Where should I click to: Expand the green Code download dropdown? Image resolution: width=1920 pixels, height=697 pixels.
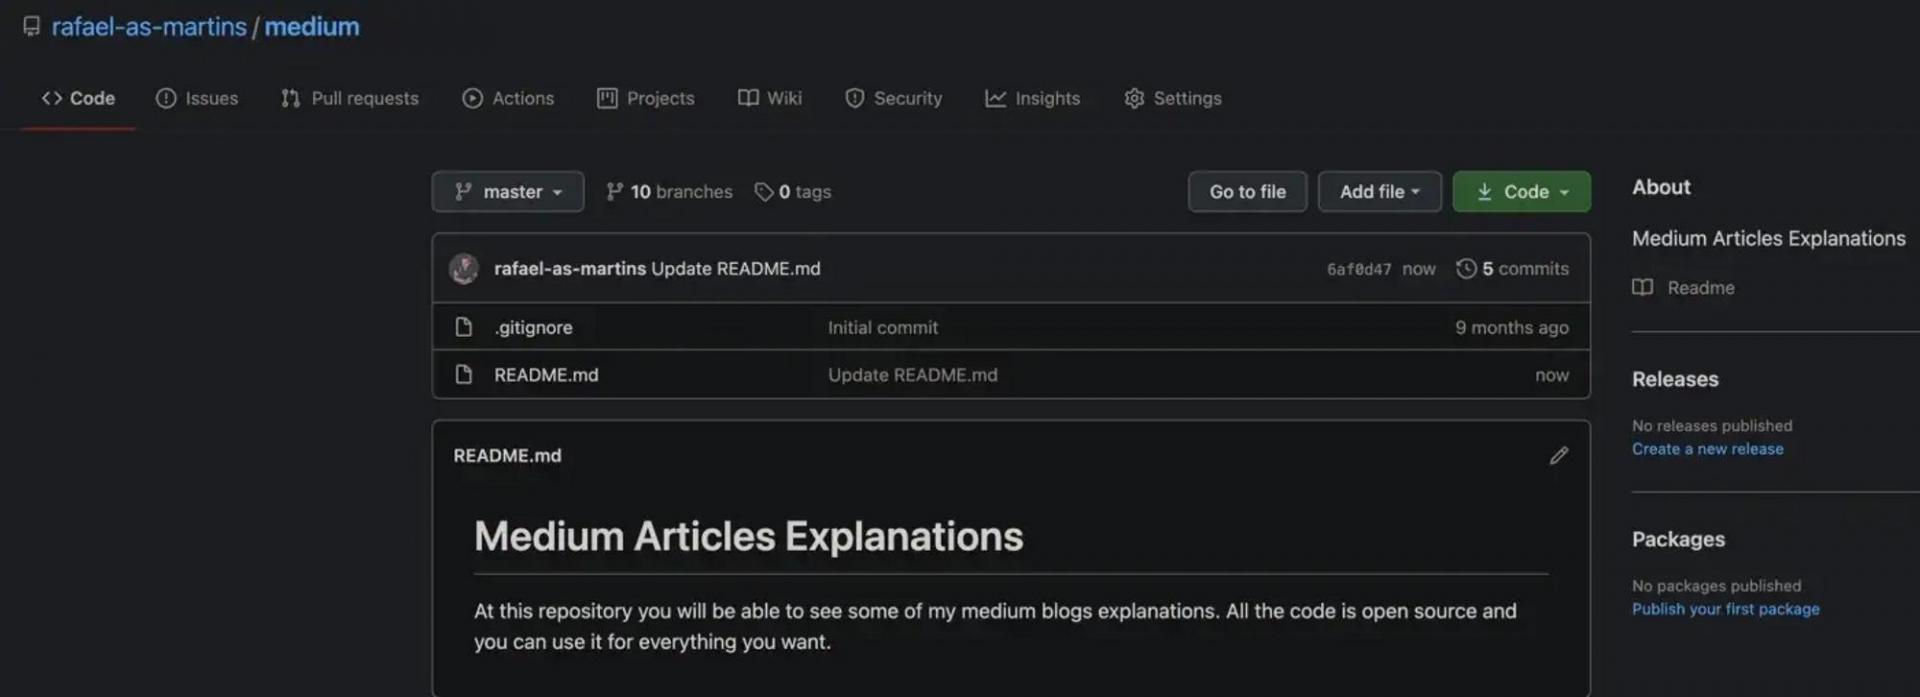tap(1521, 191)
